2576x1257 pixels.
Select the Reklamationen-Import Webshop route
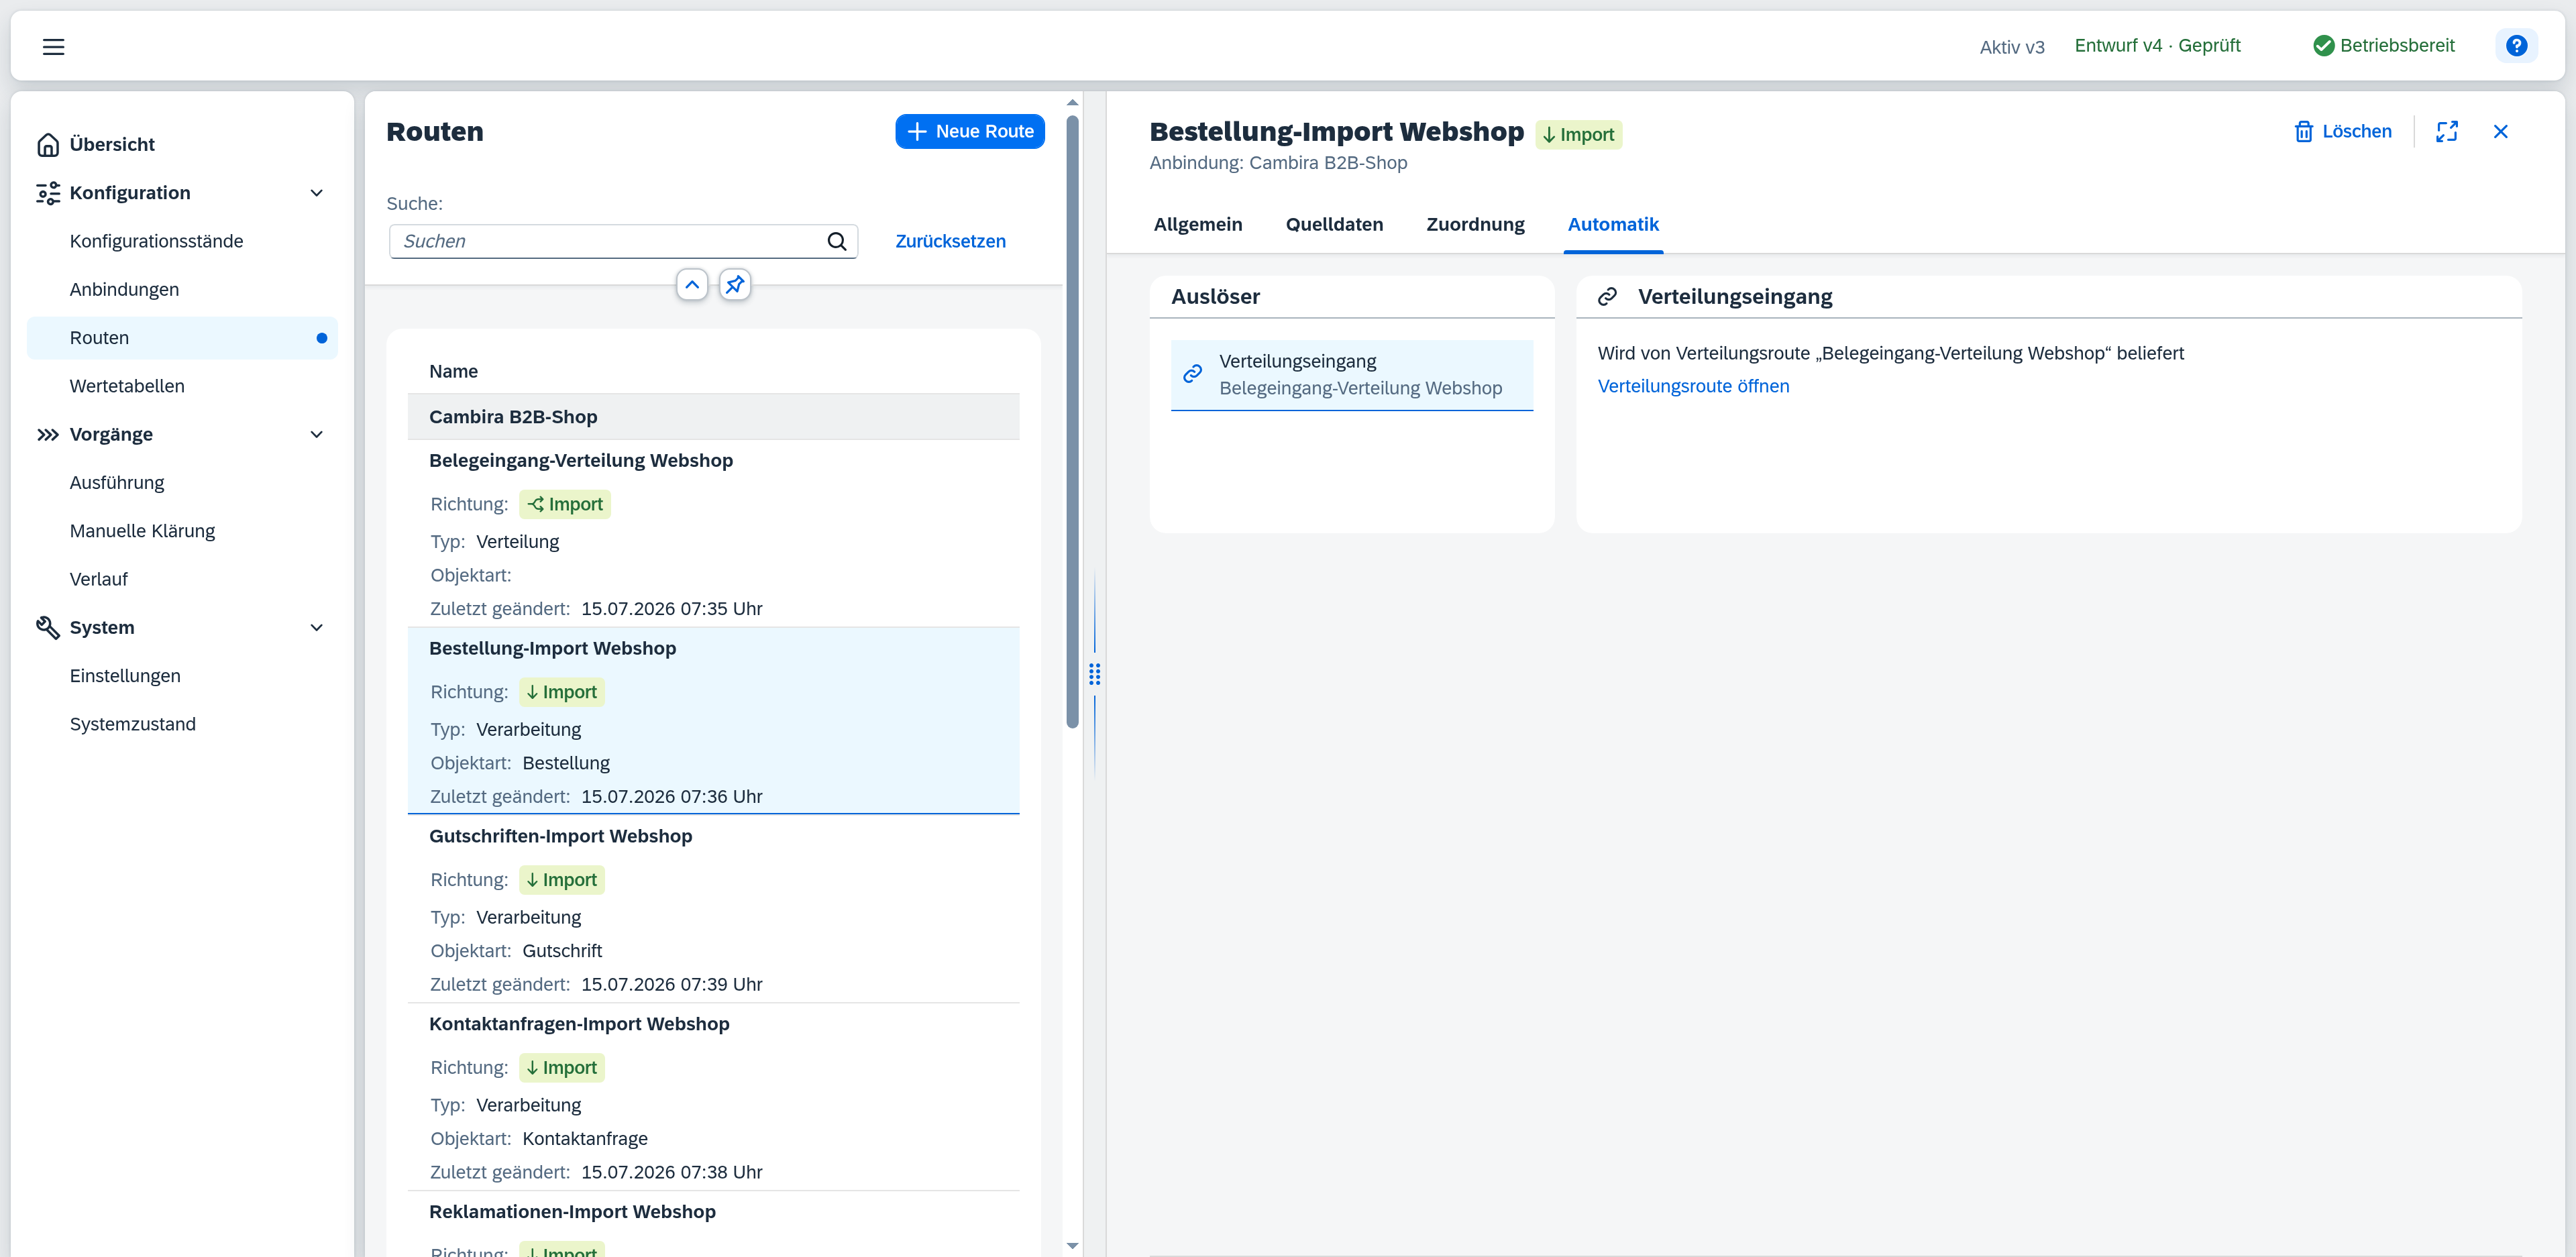713,1224
